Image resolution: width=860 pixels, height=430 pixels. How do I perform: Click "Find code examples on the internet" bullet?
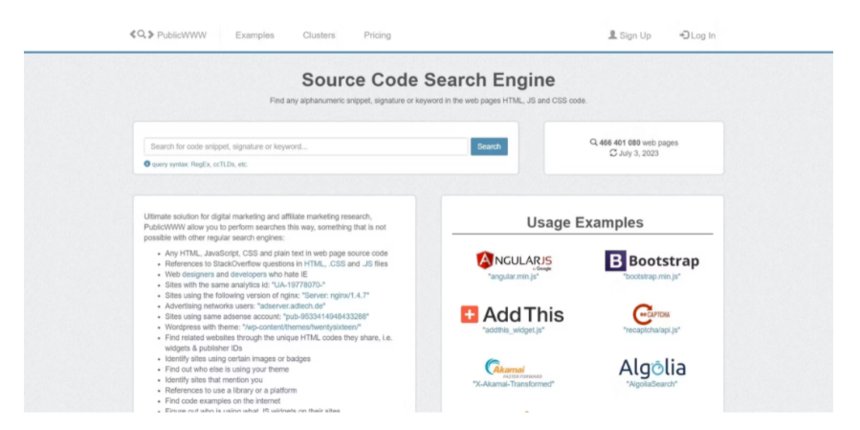pos(223,401)
